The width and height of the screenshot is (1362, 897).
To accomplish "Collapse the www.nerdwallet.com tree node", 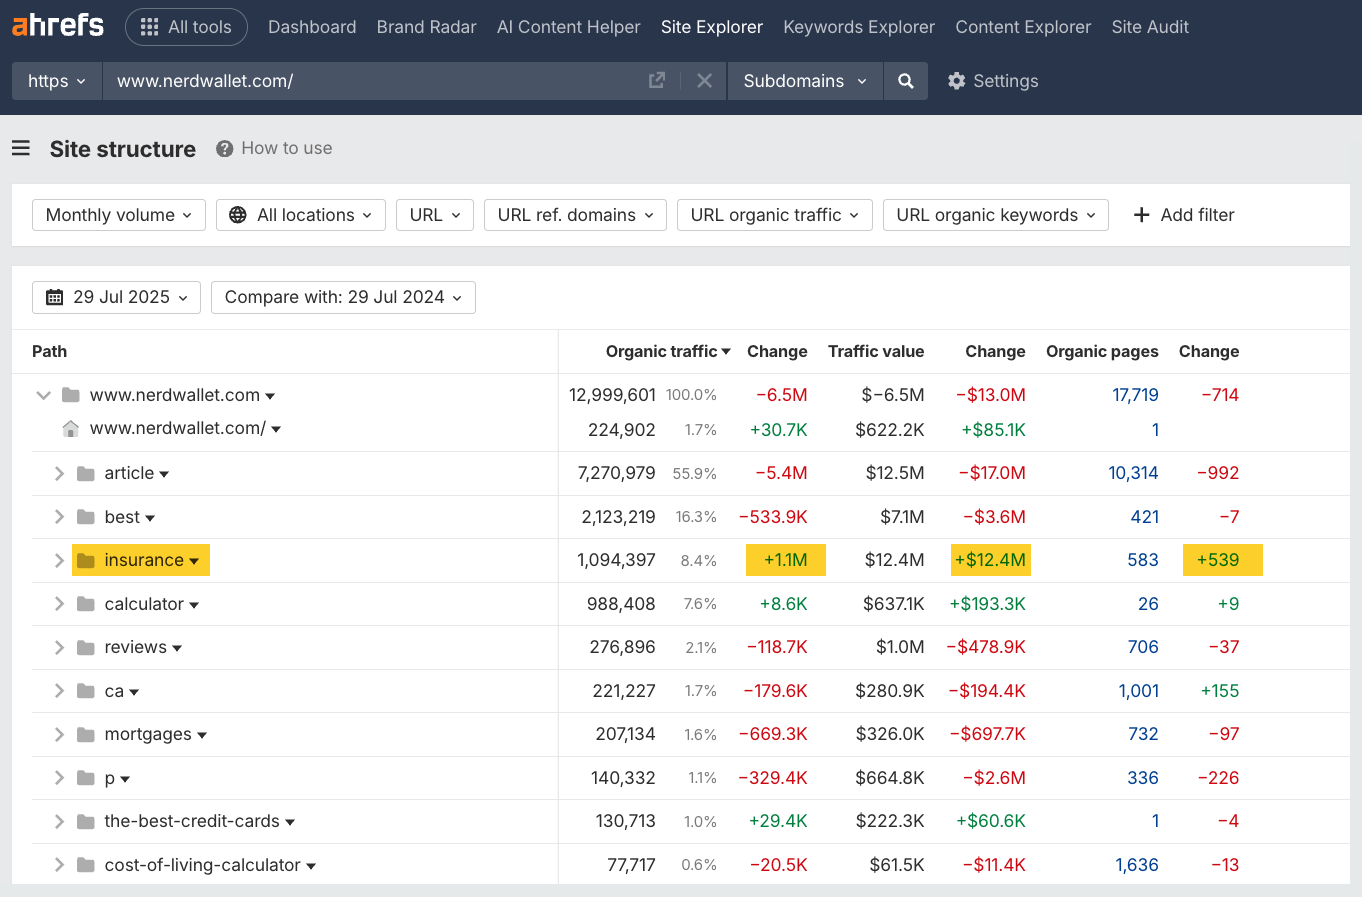I will [x=43, y=395].
